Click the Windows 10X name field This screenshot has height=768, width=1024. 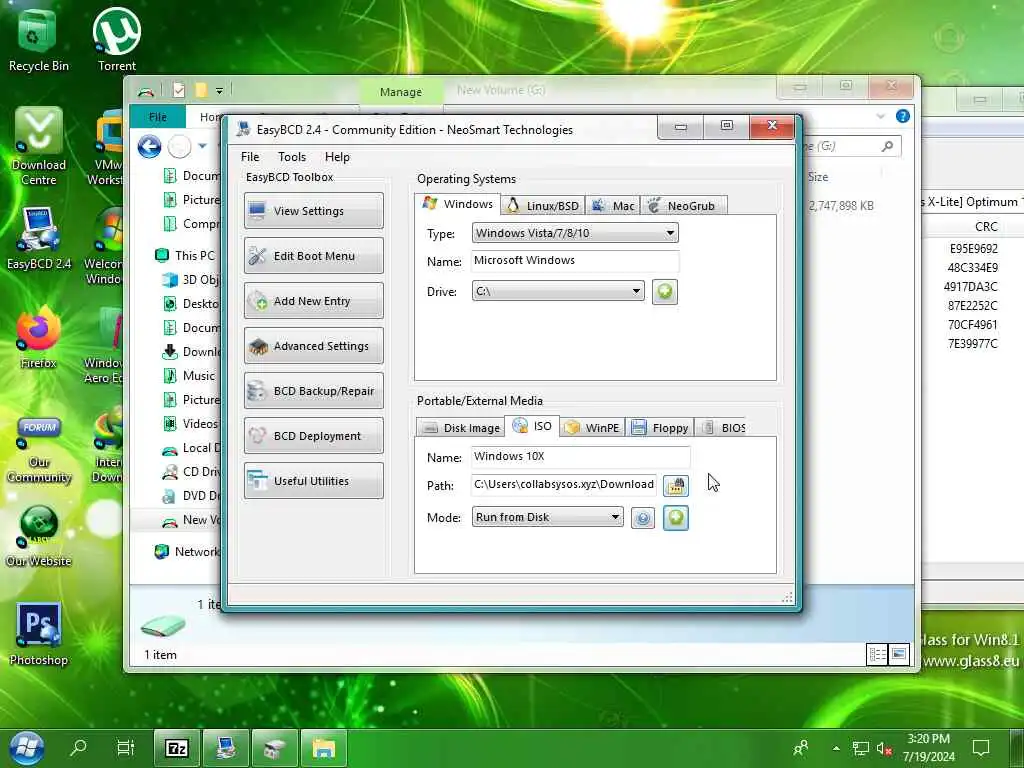click(x=581, y=456)
